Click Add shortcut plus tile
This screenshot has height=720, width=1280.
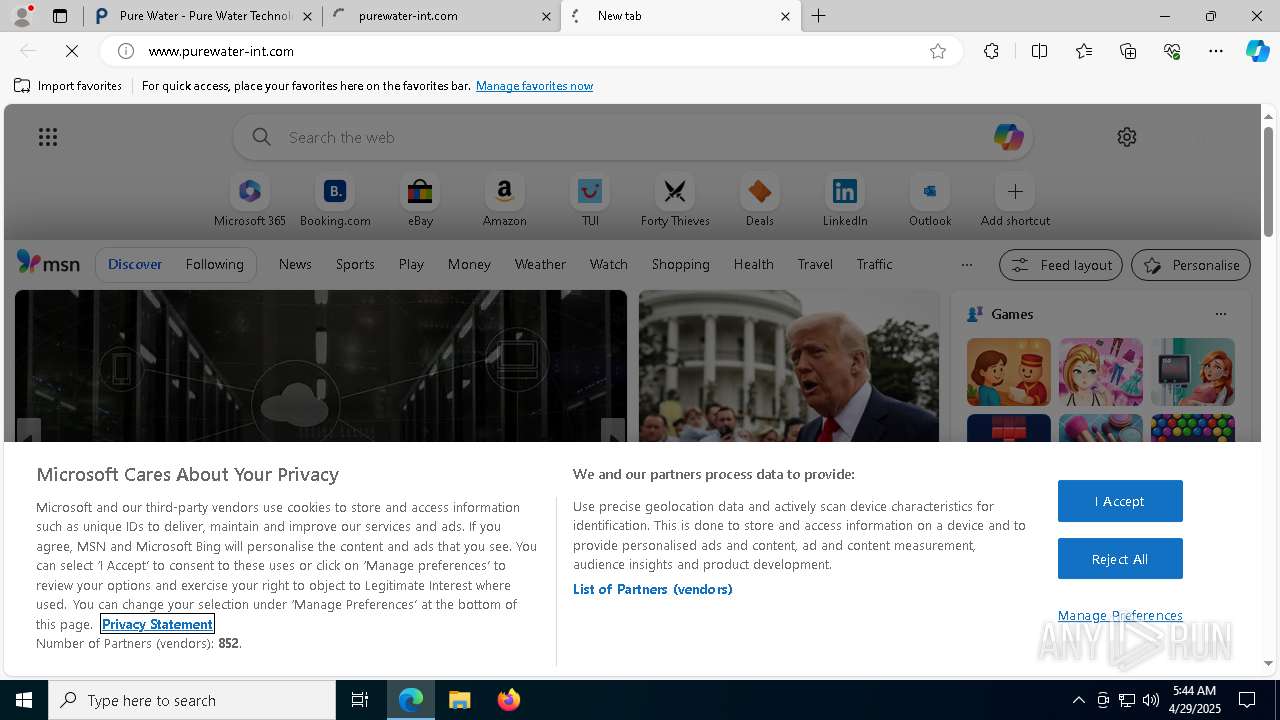(1015, 201)
